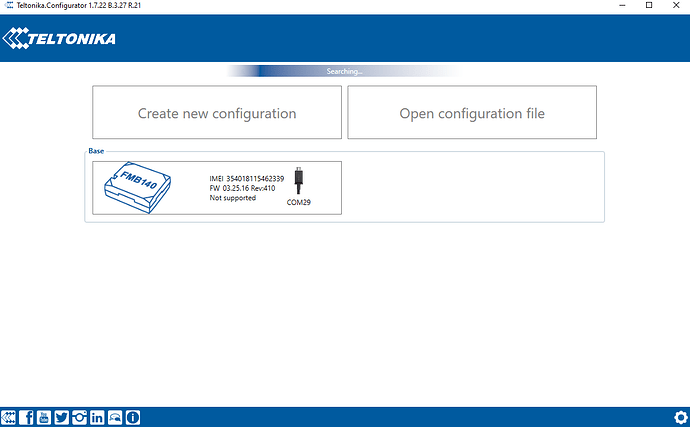The height and width of the screenshot is (427, 690).
Task: Open the YouTube icon in footer
Action: tap(44, 417)
